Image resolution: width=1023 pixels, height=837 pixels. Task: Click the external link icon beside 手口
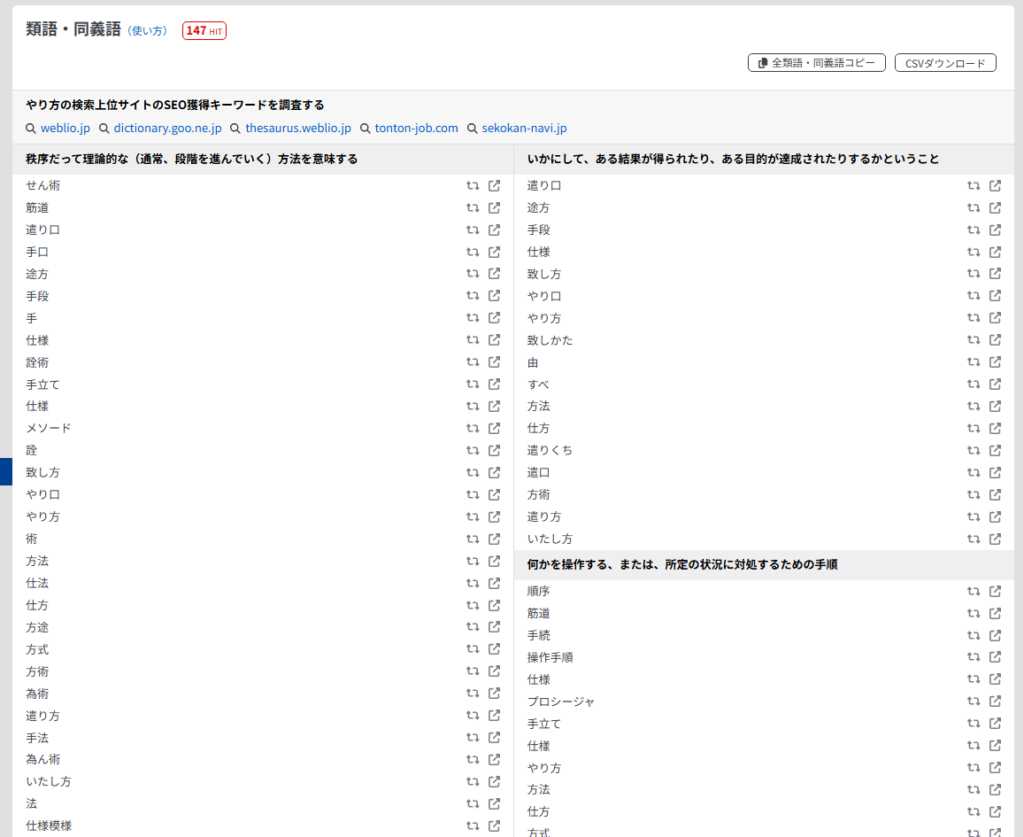coord(494,252)
